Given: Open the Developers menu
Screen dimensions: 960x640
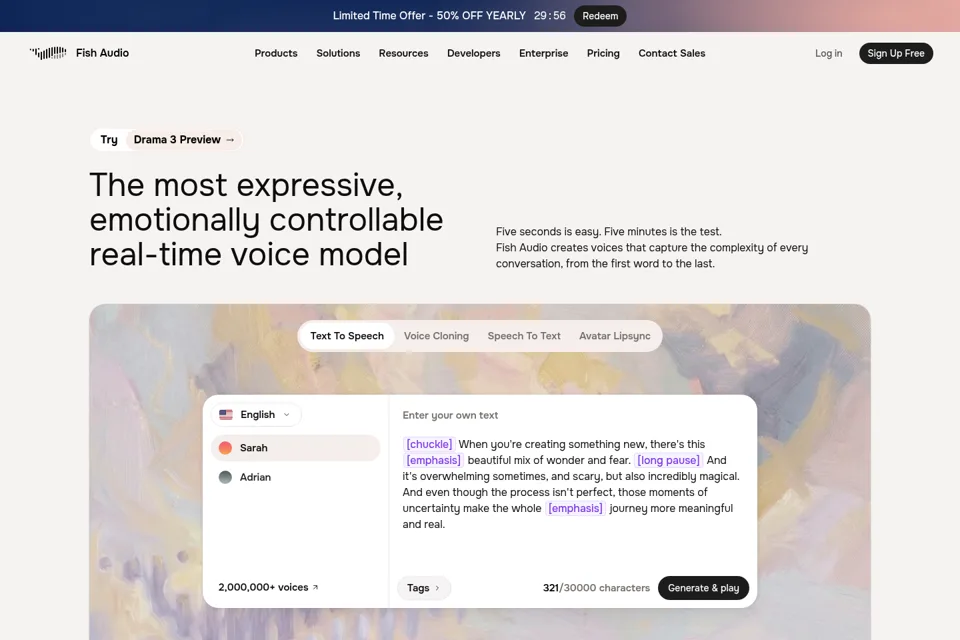Looking at the screenshot, I should tap(473, 53).
